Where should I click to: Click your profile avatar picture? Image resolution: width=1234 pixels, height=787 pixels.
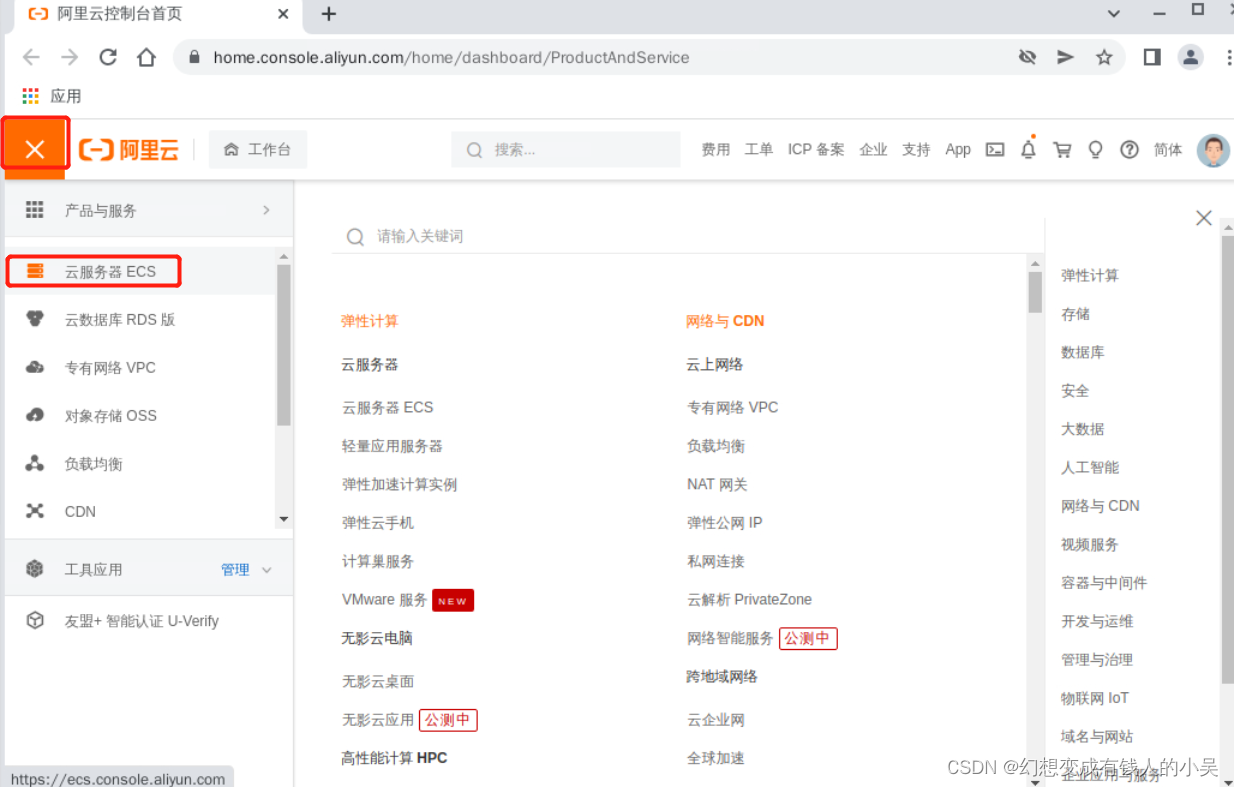(x=1211, y=149)
